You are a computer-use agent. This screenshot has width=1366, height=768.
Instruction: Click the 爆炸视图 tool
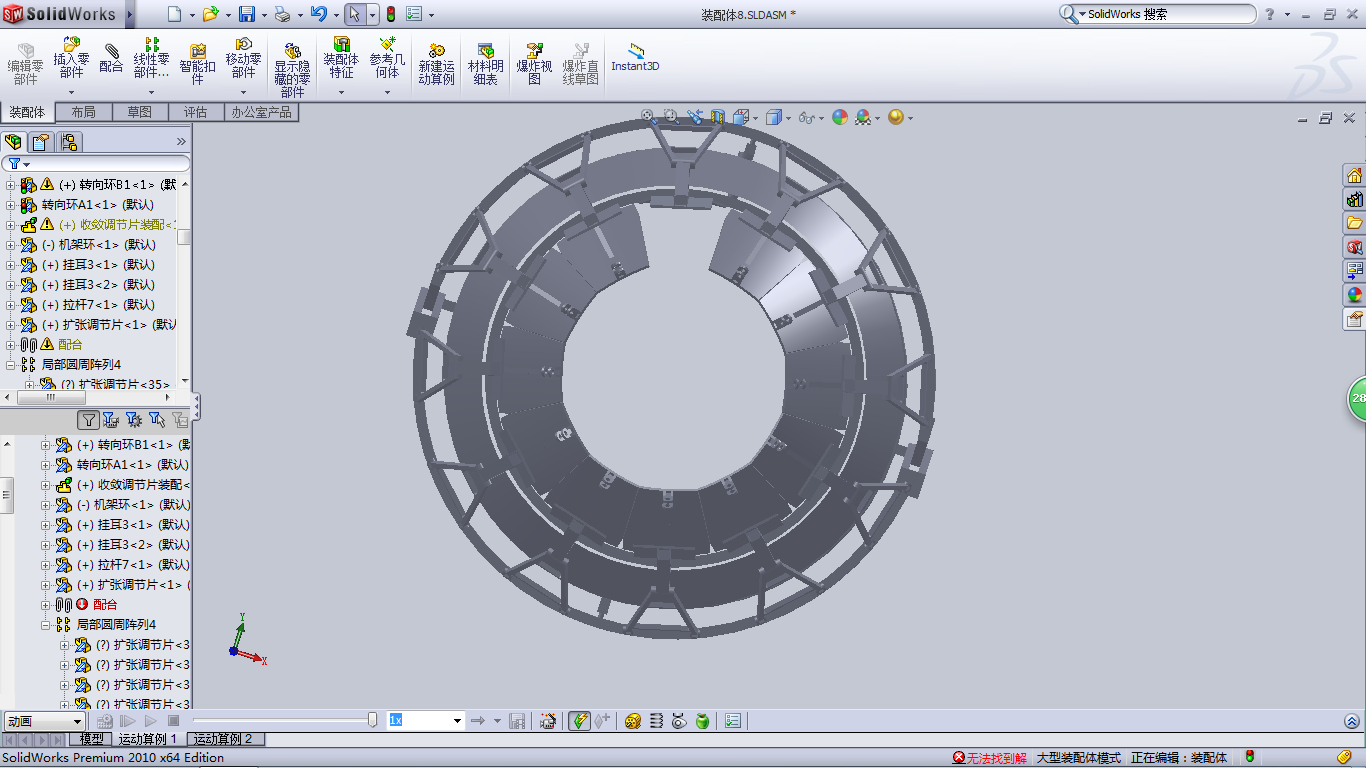pyautogui.click(x=534, y=64)
